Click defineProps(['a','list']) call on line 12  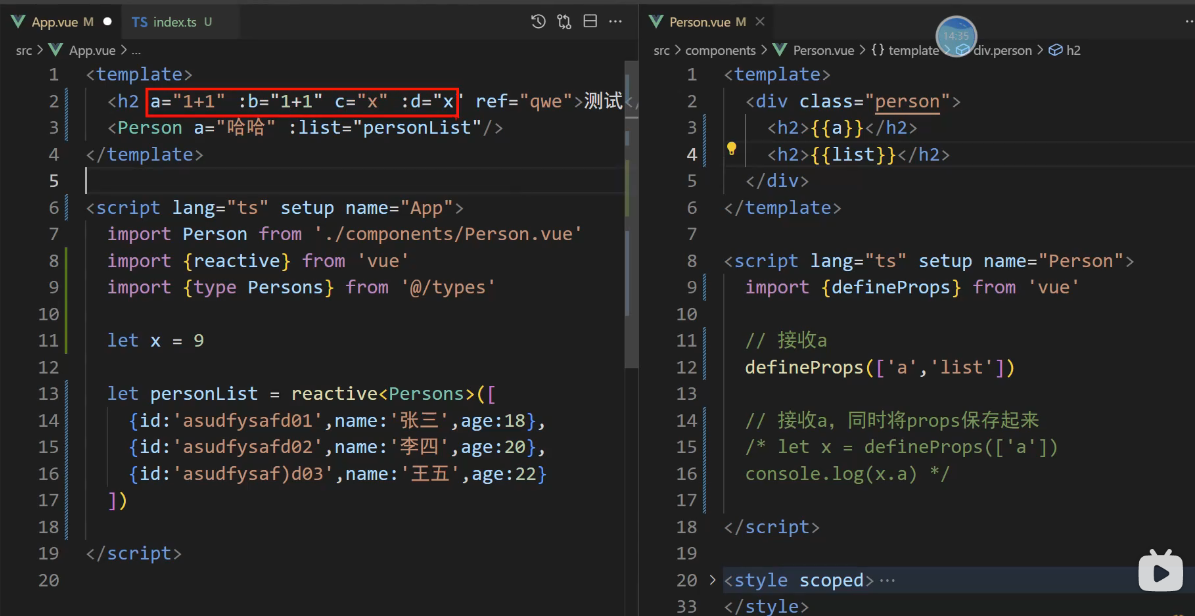880,367
